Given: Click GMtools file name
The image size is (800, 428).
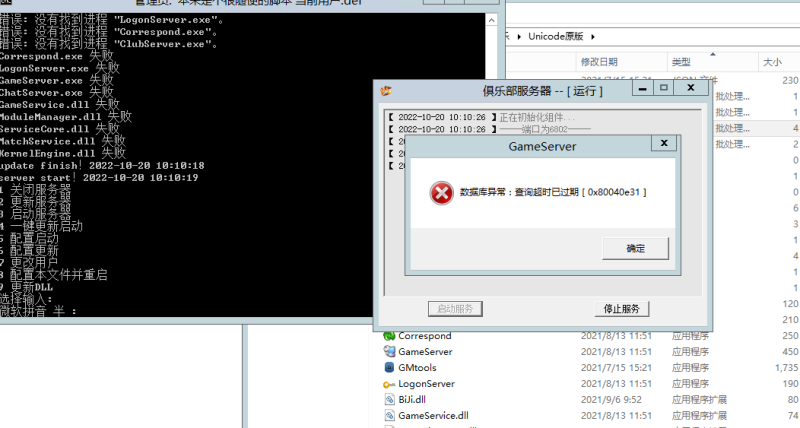Looking at the screenshot, I should [x=417, y=367].
